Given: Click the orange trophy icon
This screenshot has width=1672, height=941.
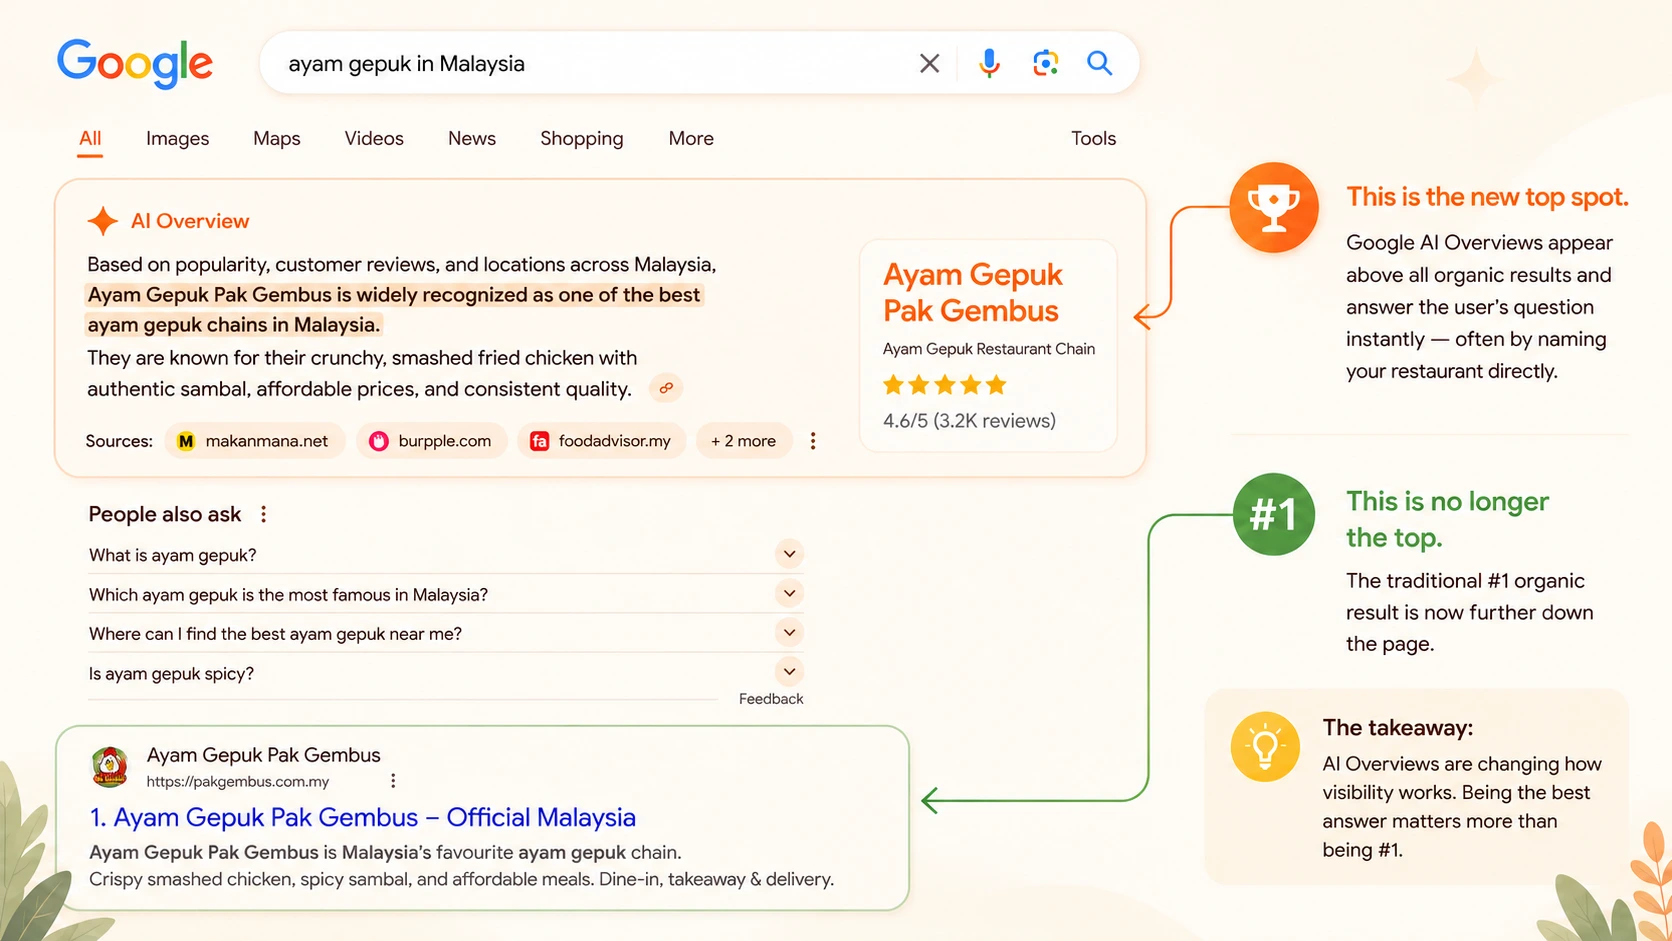Looking at the screenshot, I should 1273,207.
